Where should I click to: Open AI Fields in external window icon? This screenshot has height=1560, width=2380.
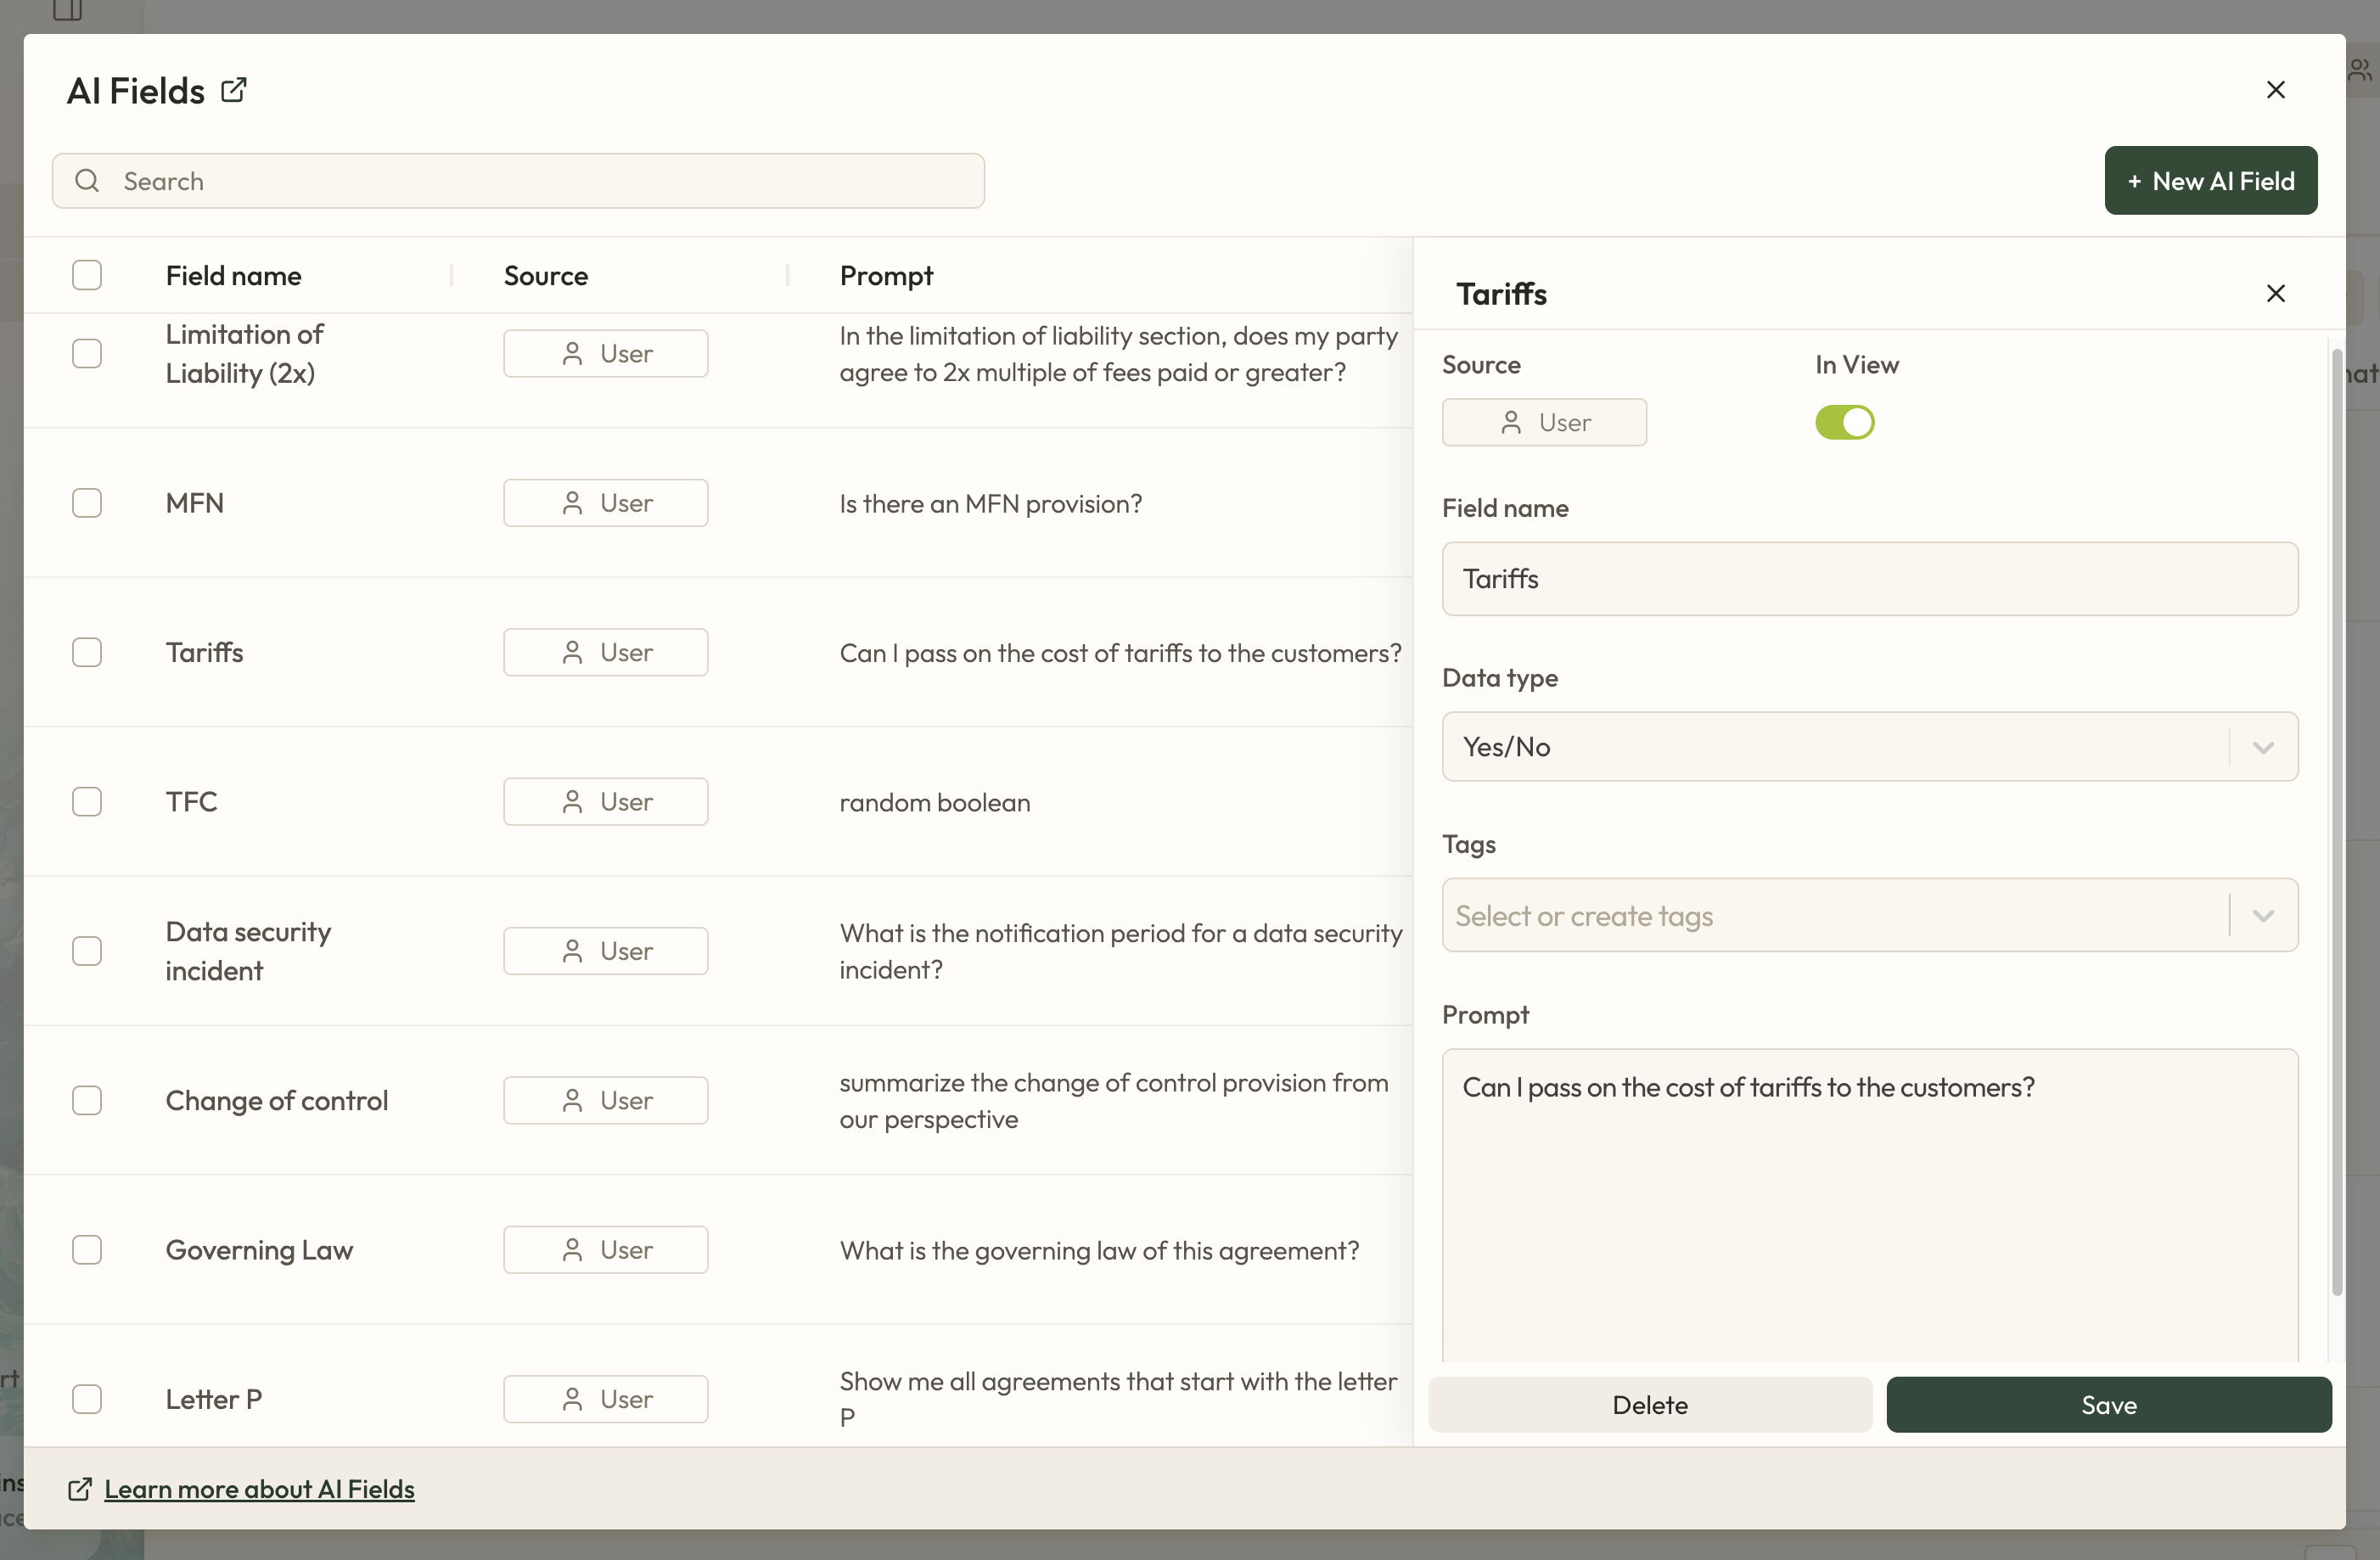(234, 90)
